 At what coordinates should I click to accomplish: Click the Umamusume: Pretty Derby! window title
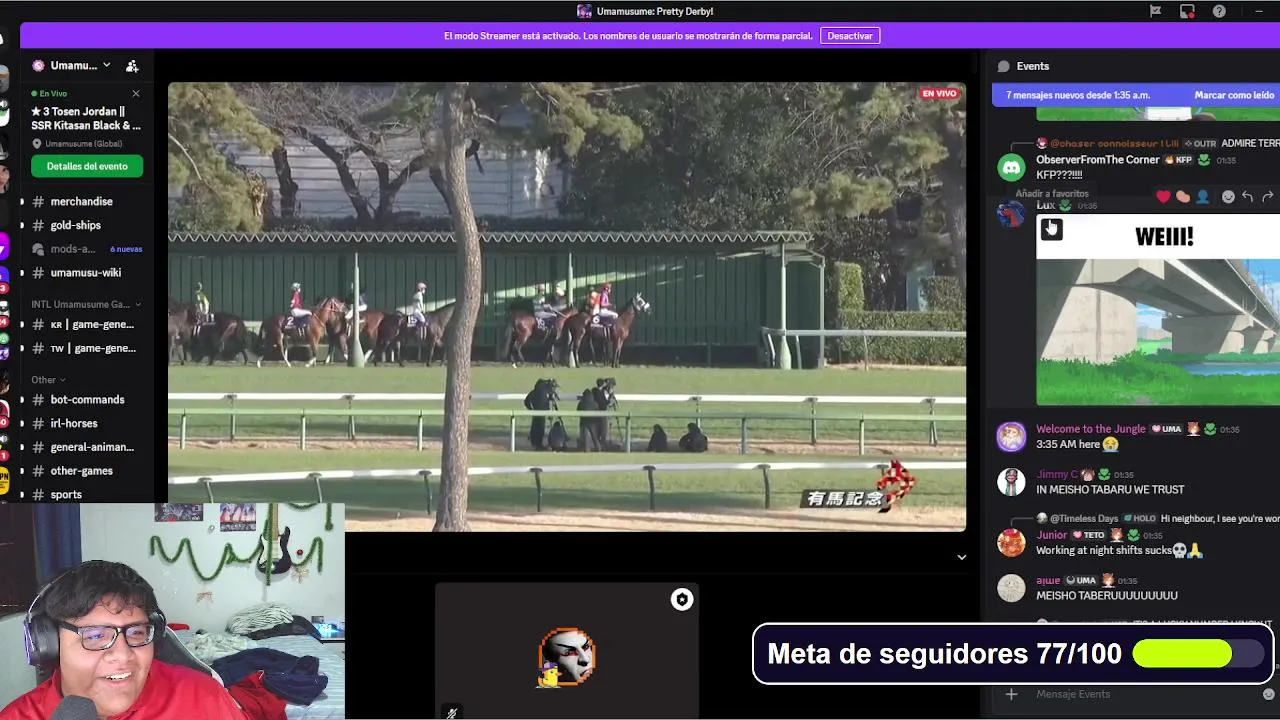655,12
